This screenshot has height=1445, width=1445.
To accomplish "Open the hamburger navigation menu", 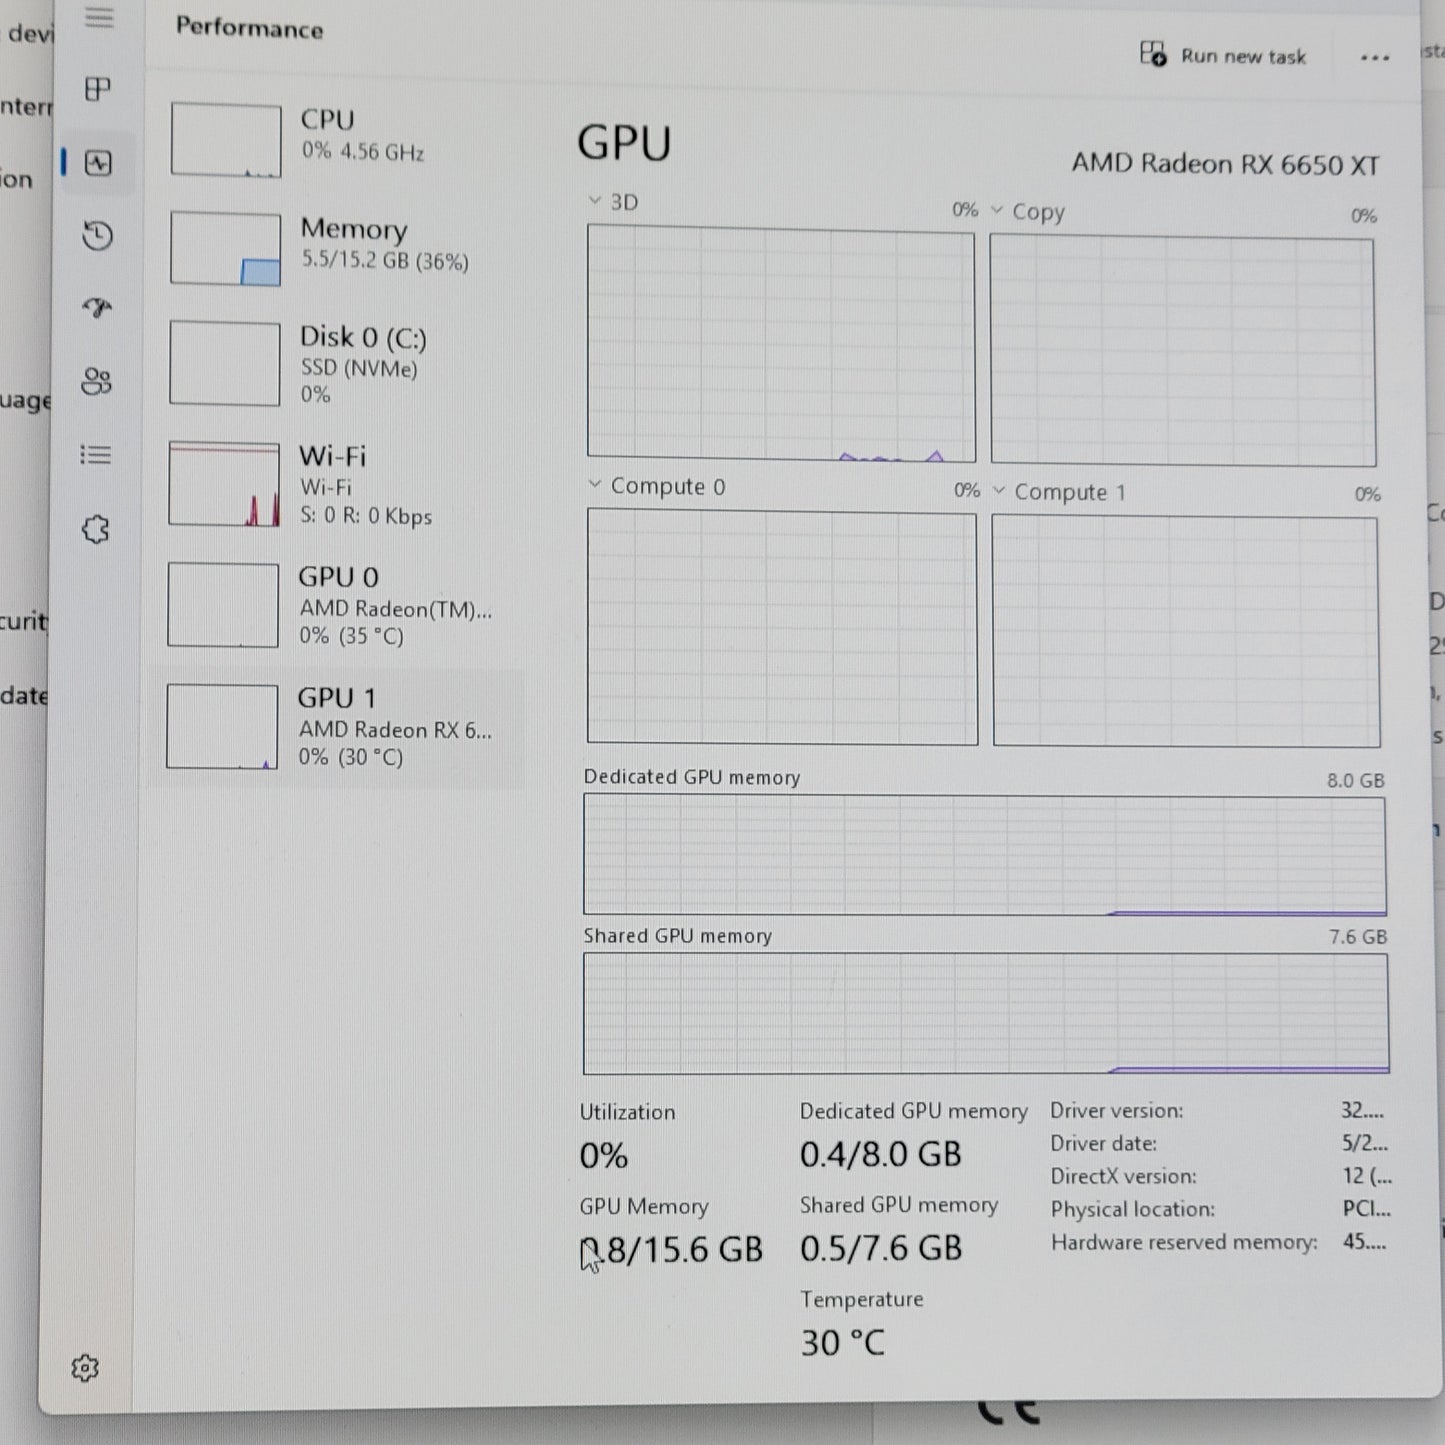I will pos(99,17).
